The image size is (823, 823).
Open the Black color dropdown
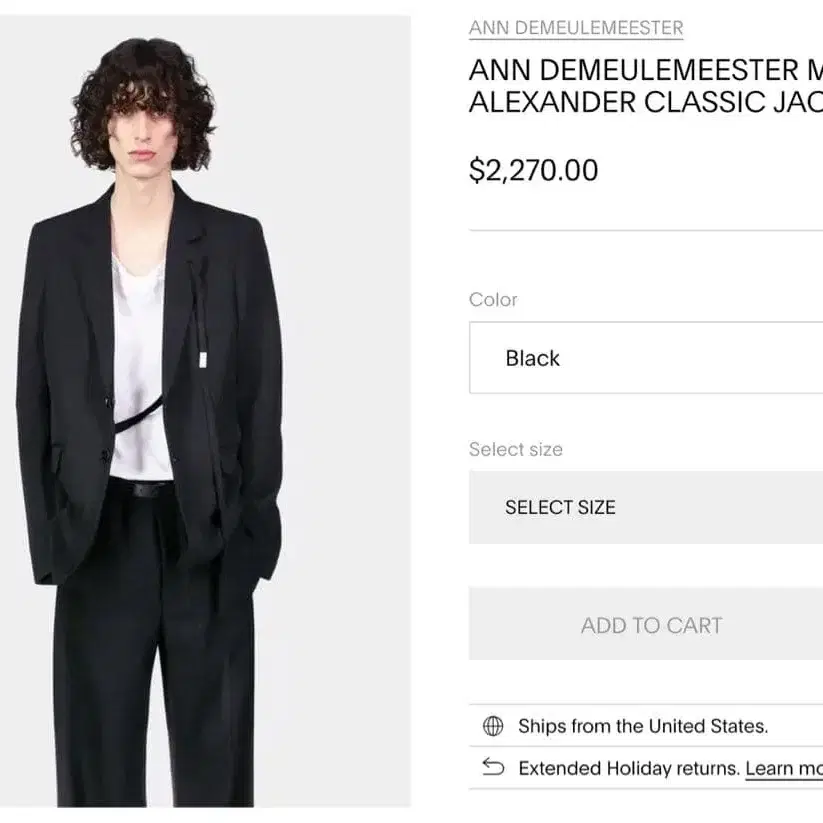click(x=645, y=358)
